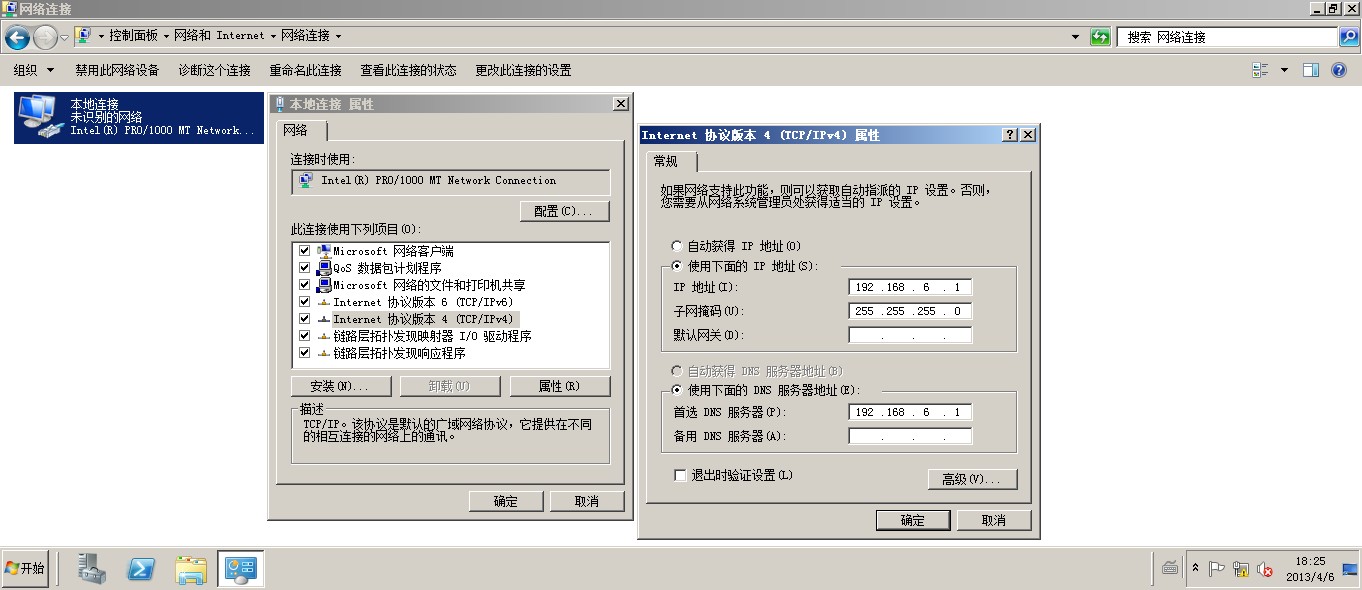Select 使用下面的 IP 地址 radio button
This screenshot has width=1362, height=590.
point(677,266)
